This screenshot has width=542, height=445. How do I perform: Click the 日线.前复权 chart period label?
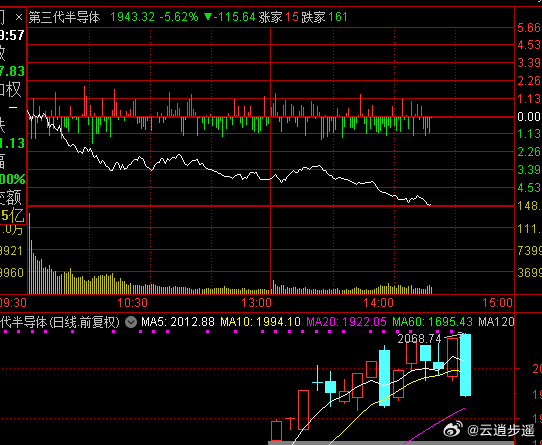[84, 322]
